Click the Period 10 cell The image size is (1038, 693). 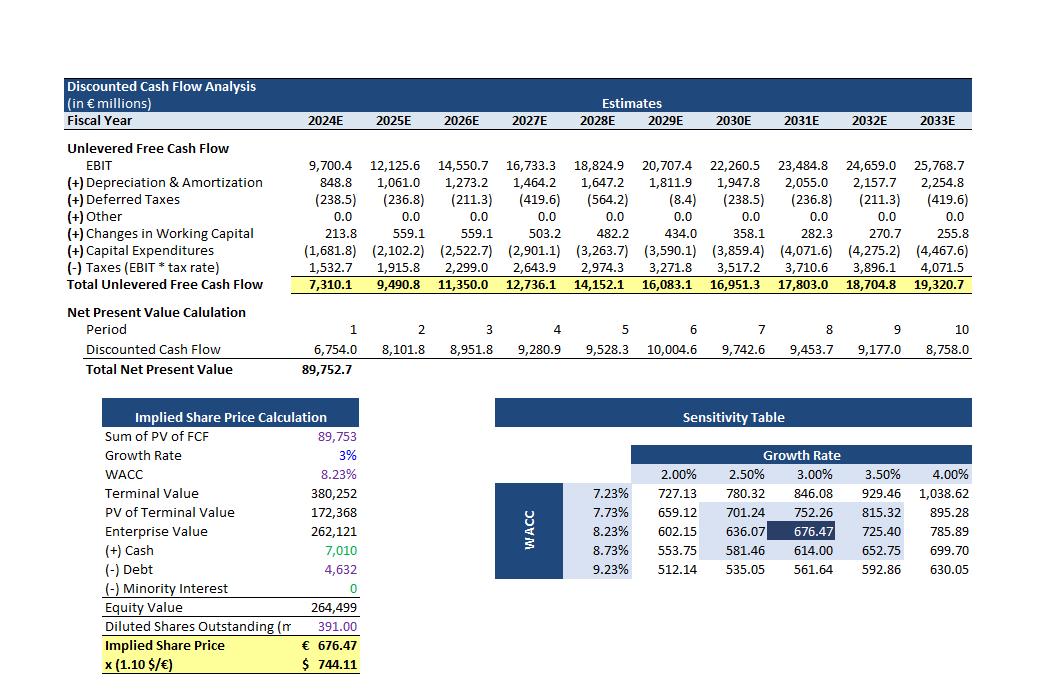pos(961,330)
